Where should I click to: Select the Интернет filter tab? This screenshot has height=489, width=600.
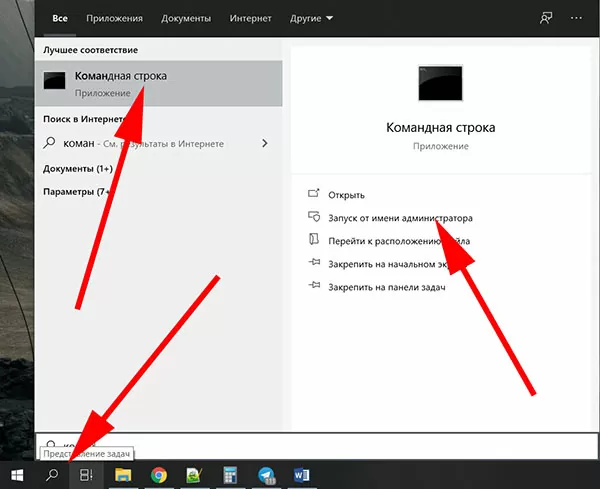[x=250, y=18]
